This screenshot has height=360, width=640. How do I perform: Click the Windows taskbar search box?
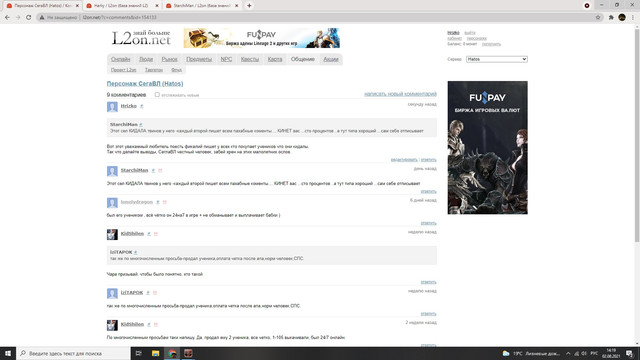[x=73, y=353]
